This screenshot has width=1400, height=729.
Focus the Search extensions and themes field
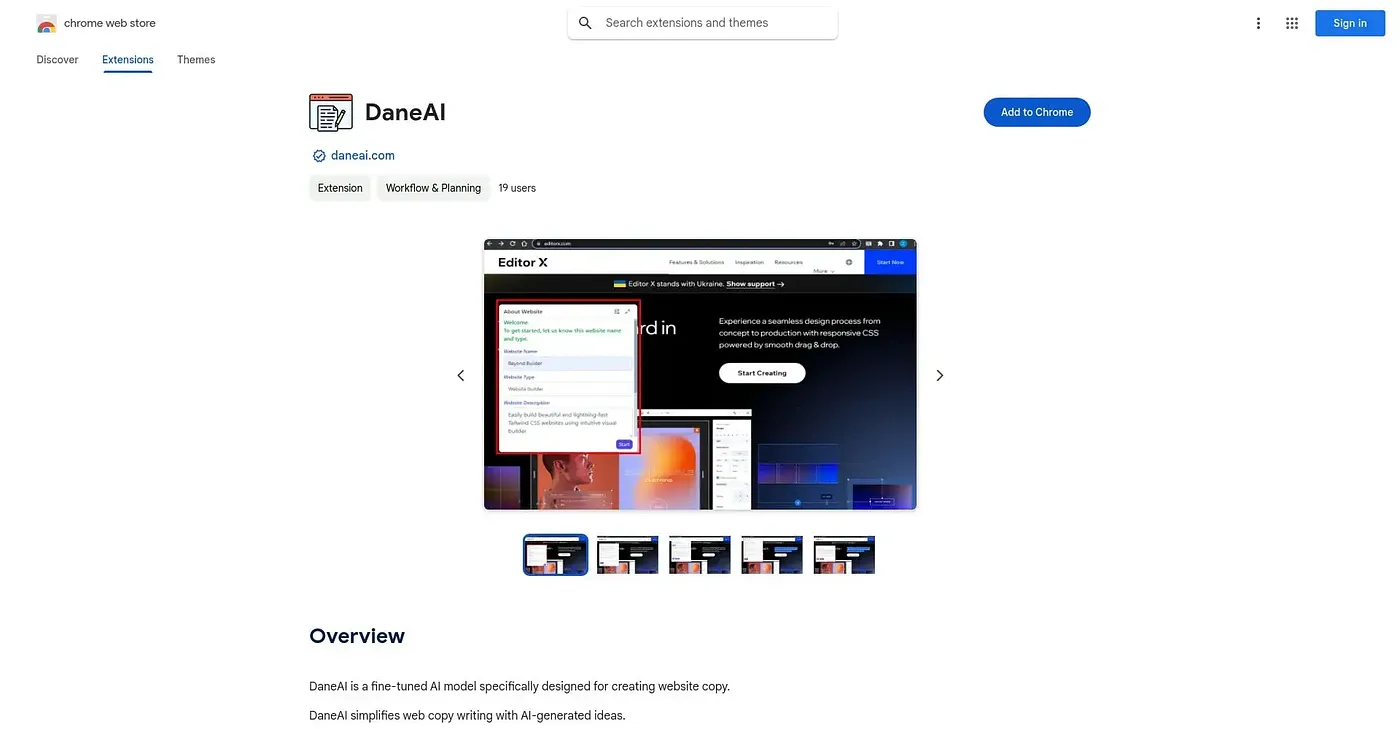(703, 23)
